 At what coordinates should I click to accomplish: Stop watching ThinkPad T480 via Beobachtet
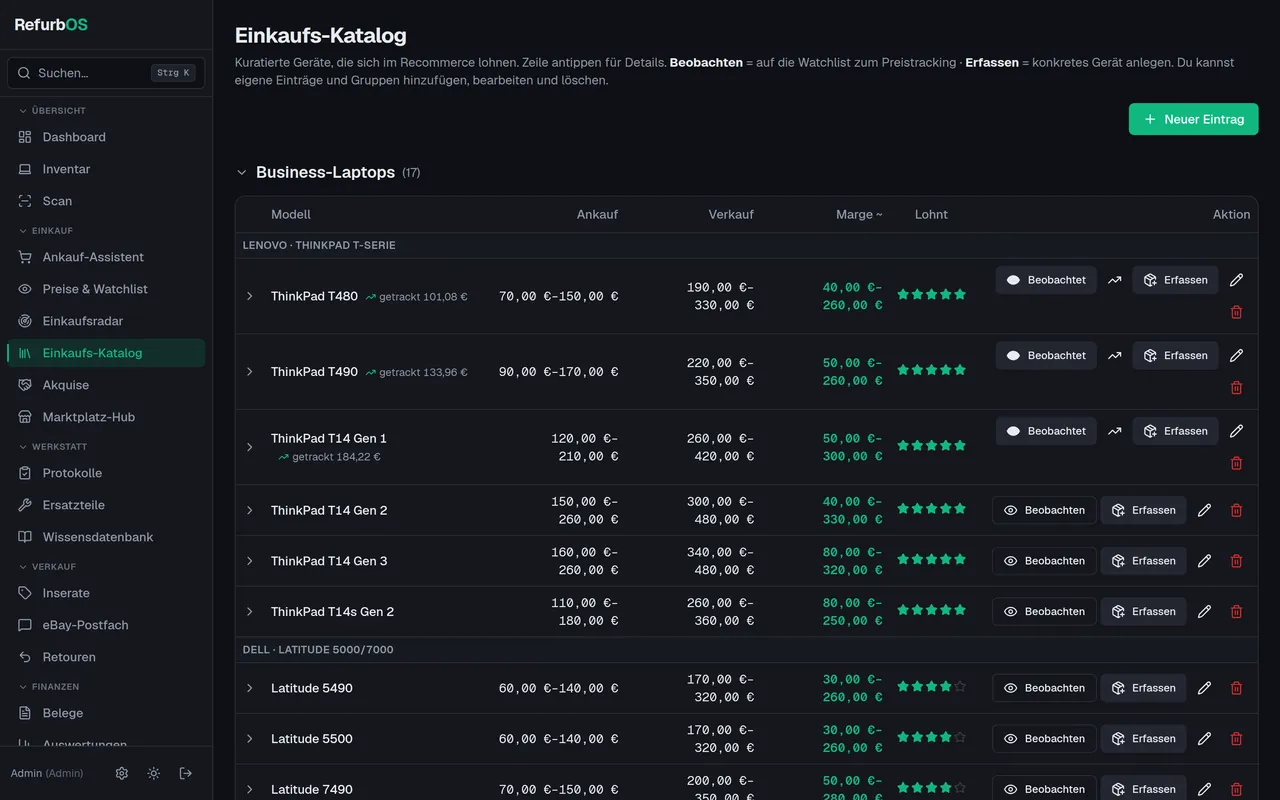(1046, 280)
